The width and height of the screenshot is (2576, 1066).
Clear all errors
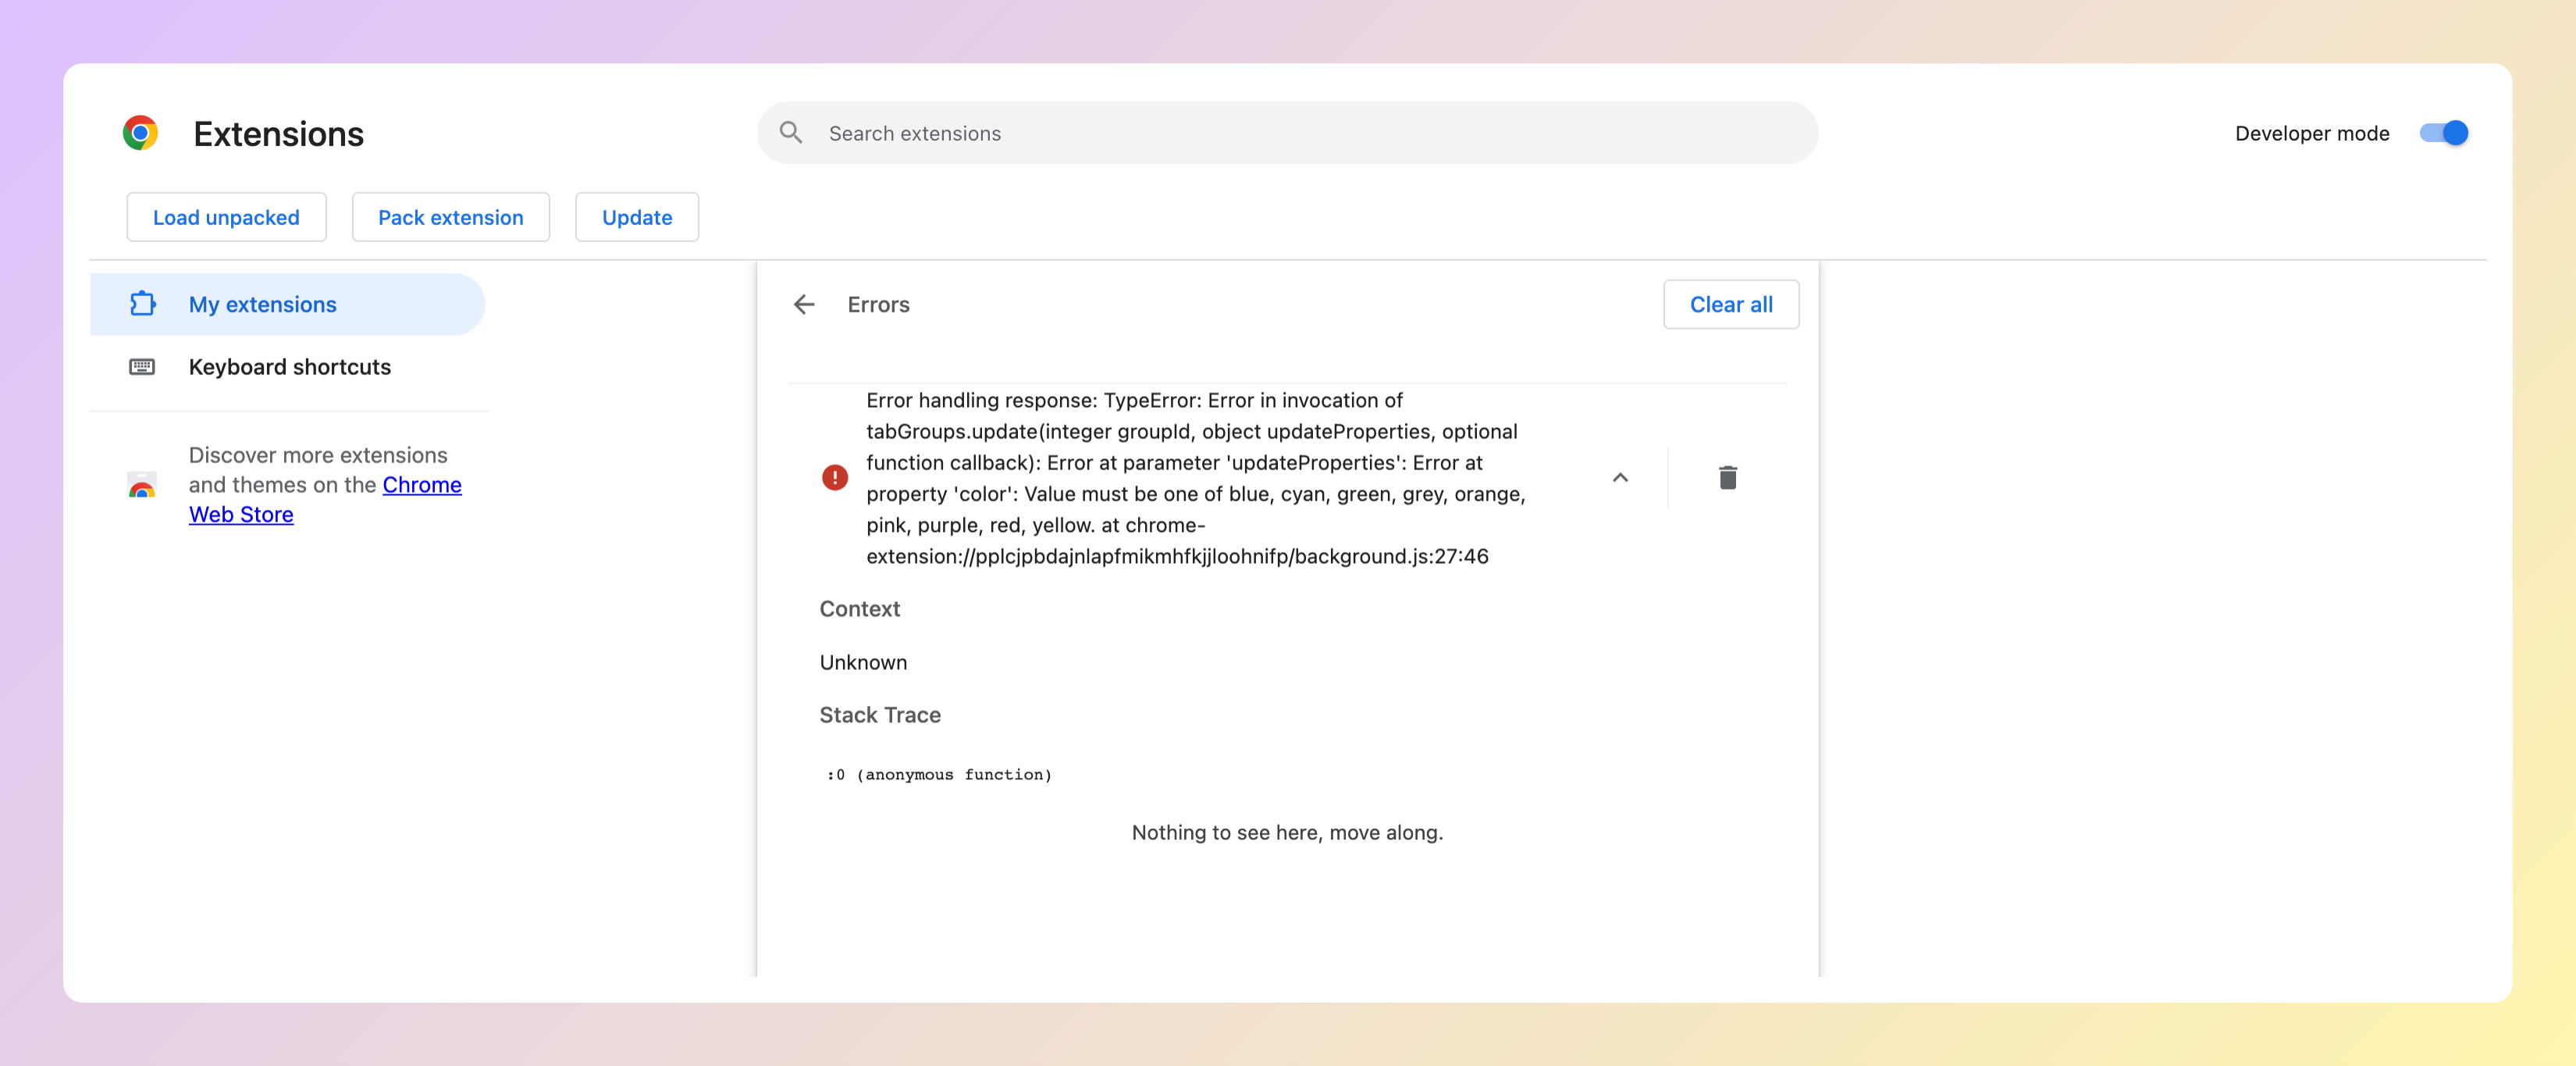(1731, 304)
